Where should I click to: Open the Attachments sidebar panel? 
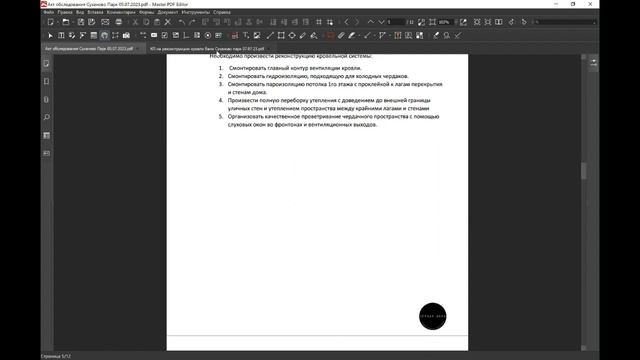click(x=47, y=100)
